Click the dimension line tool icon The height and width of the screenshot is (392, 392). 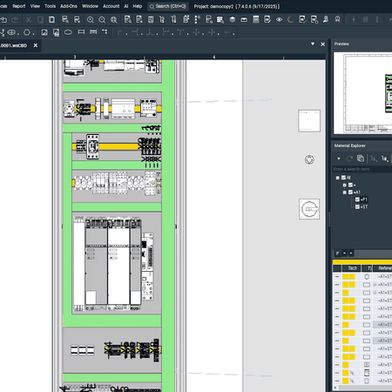point(81,32)
